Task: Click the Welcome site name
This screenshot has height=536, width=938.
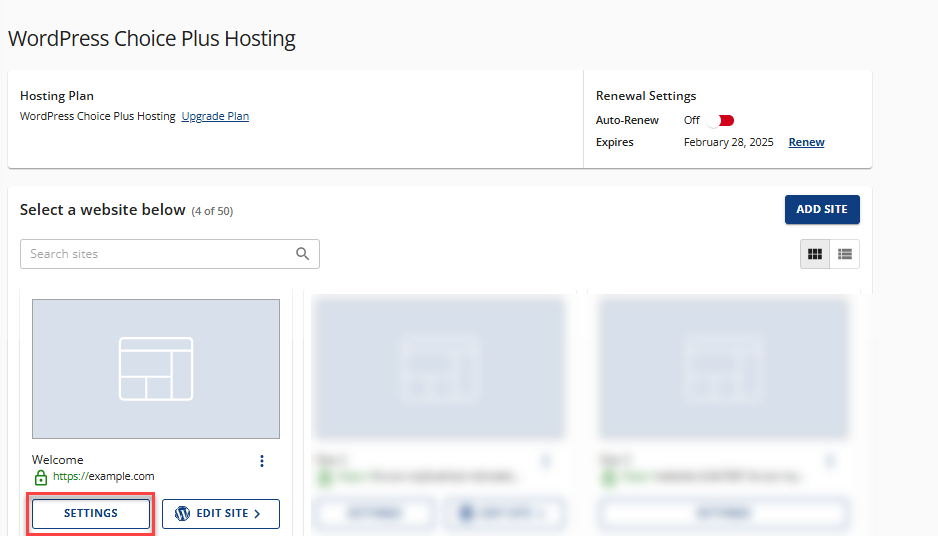Action: pyautogui.click(x=57, y=459)
